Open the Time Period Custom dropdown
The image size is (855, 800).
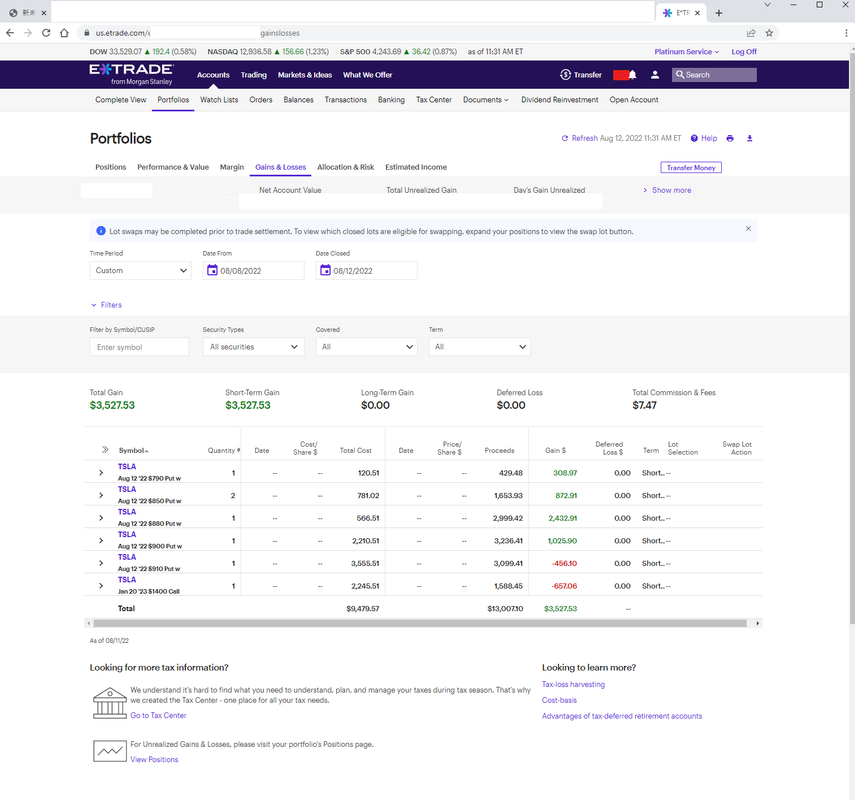point(140,270)
